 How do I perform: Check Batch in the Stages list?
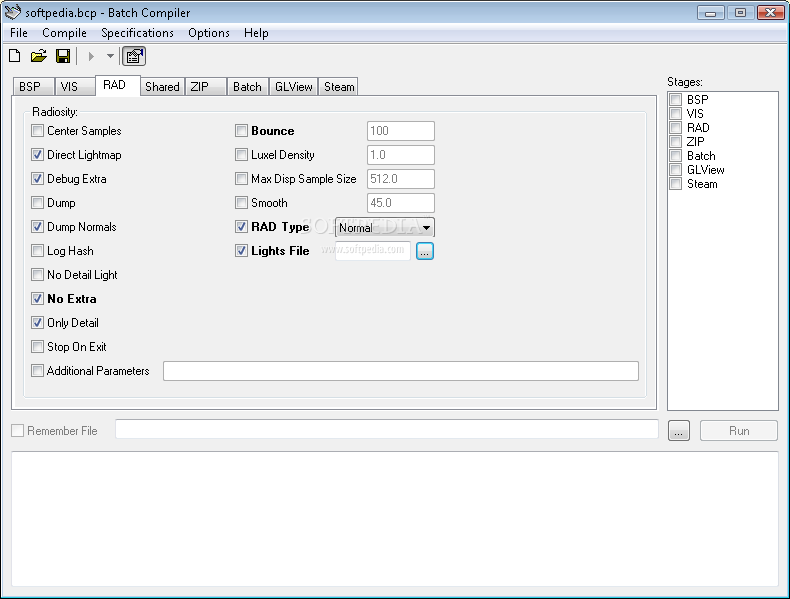[x=676, y=156]
